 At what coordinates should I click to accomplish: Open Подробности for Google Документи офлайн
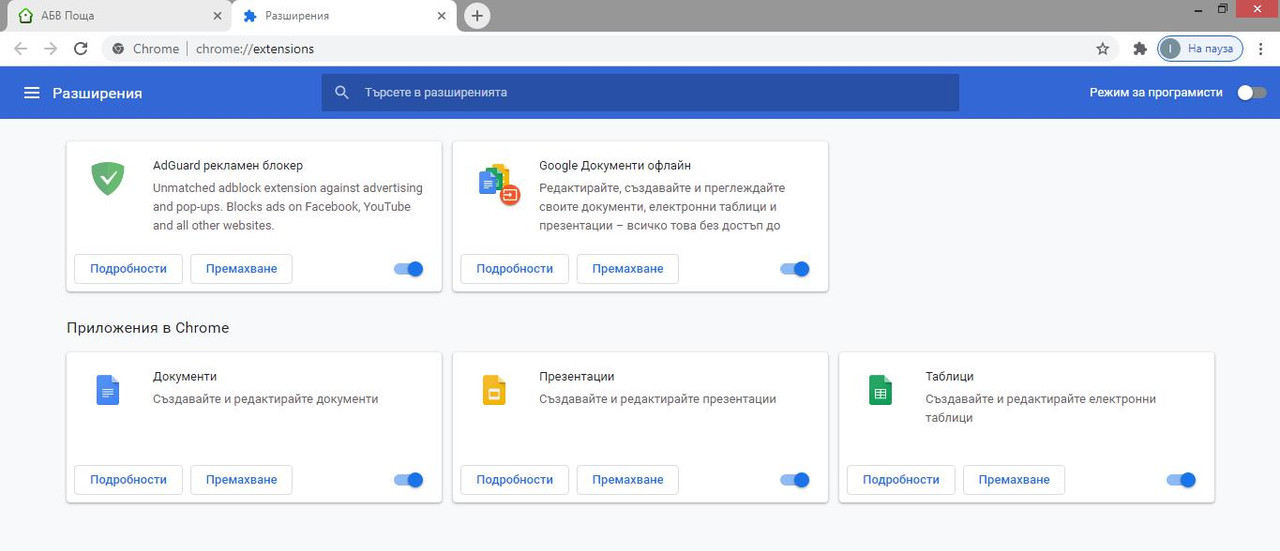[x=514, y=269]
